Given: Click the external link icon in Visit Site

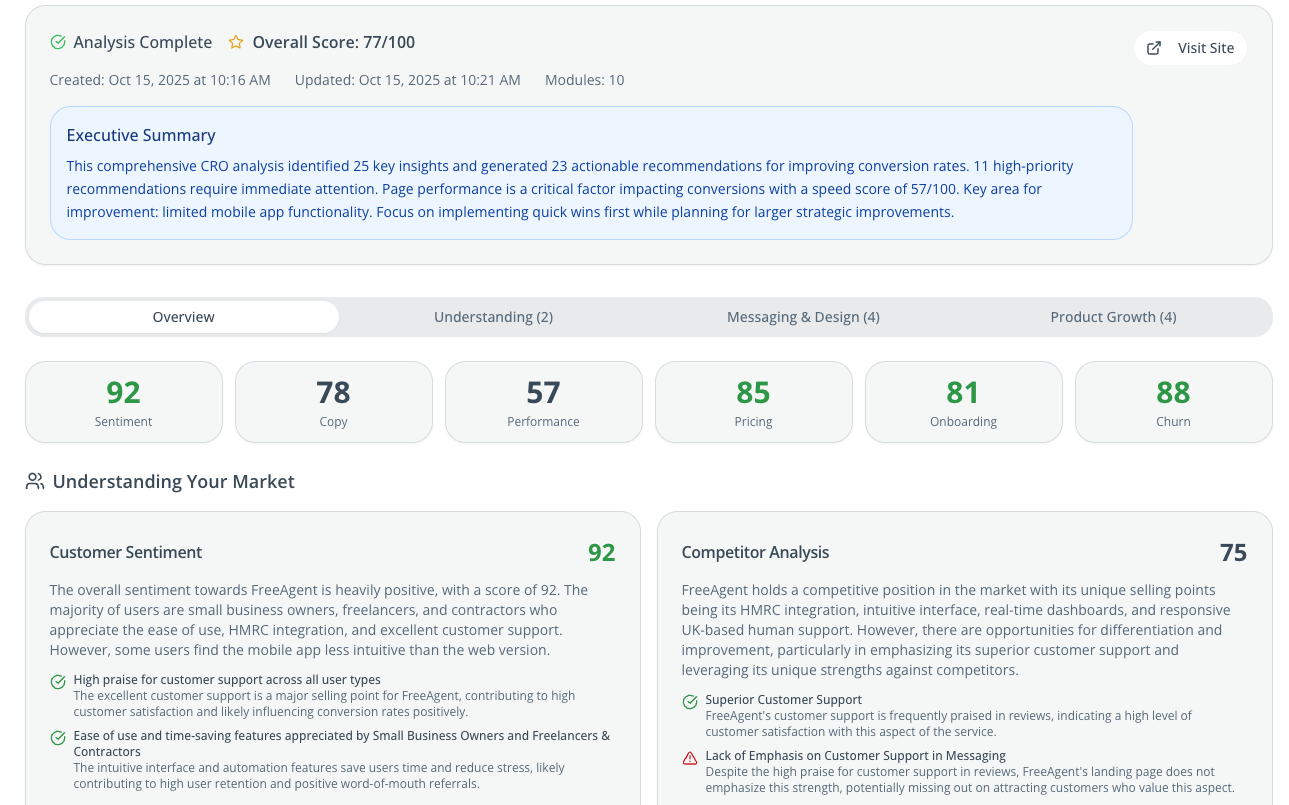Looking at the screenshot, I should pos(1154,48).
